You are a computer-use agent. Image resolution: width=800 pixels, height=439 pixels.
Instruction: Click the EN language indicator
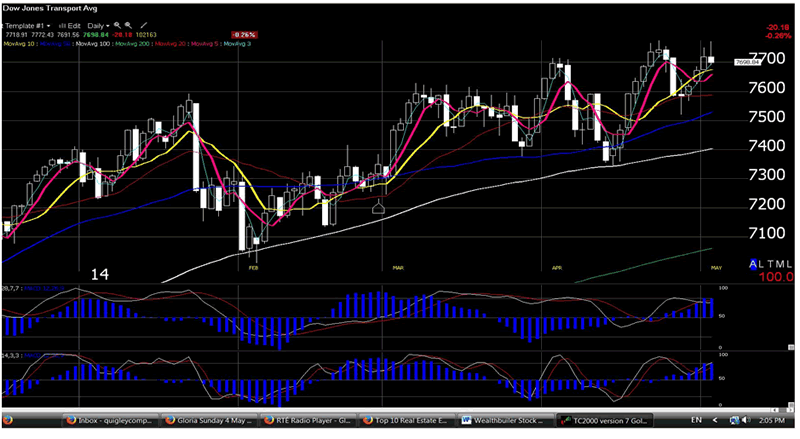pos(694,420)
